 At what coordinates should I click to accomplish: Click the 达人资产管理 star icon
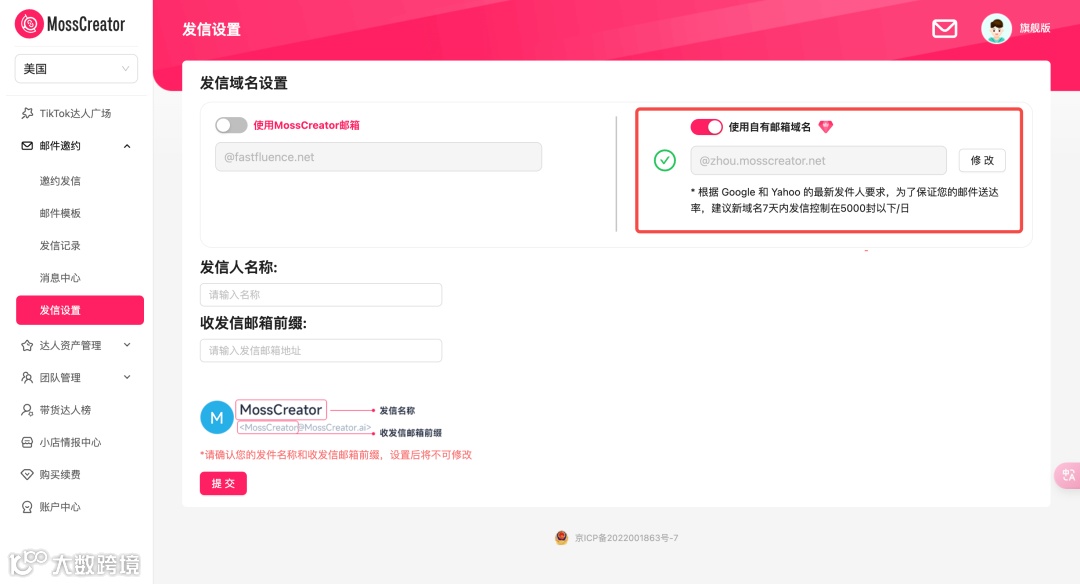pyautogui.click(x=27, y=346)
